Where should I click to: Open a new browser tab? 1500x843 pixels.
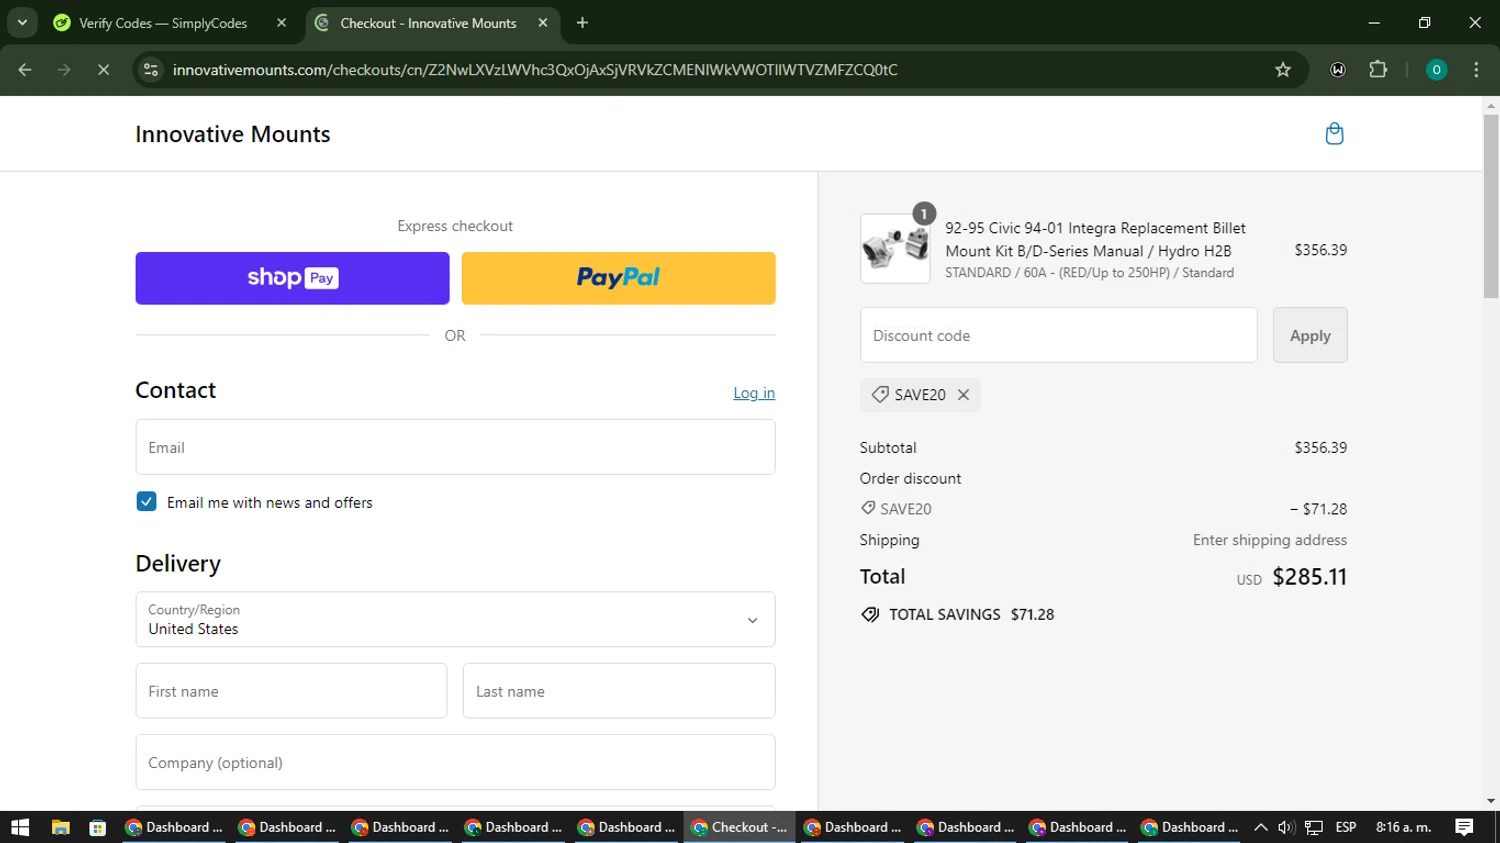tap(582, 23)
